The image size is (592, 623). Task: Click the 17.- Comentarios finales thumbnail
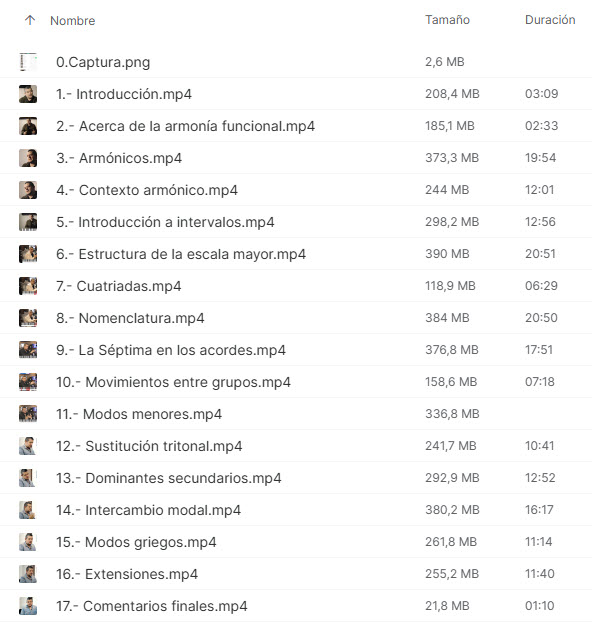(28, 606)
